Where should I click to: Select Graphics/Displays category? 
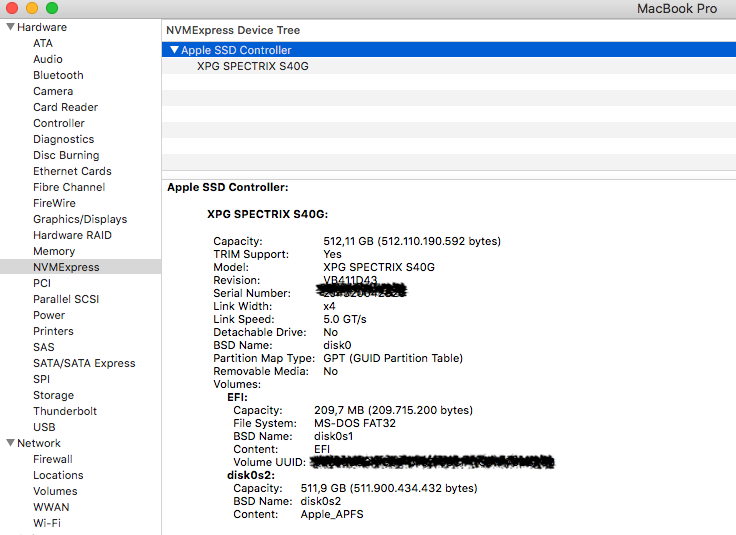(x=80, y=219)
